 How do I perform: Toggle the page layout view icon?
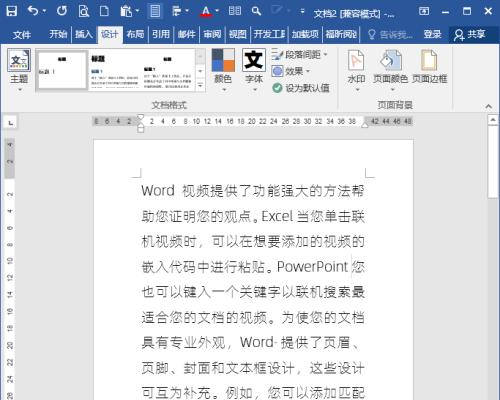click(x=155, y=11)
